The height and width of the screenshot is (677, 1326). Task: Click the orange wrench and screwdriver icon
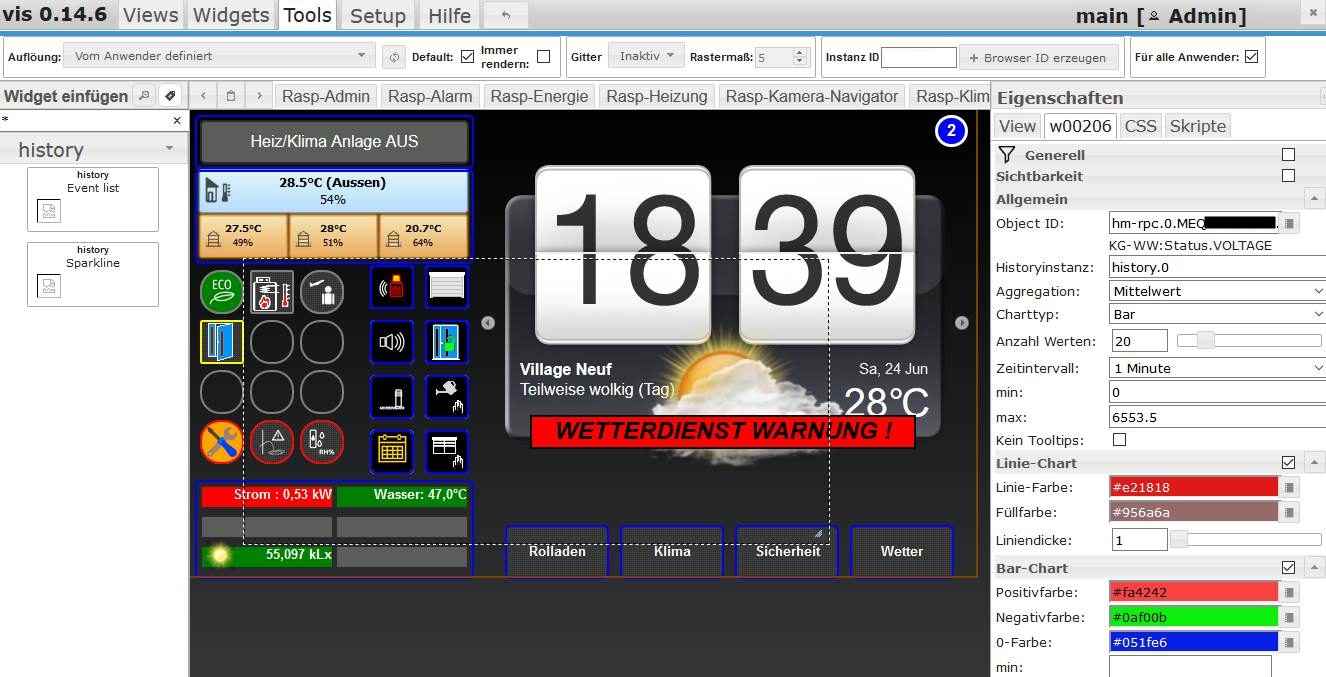click(221, 442)
